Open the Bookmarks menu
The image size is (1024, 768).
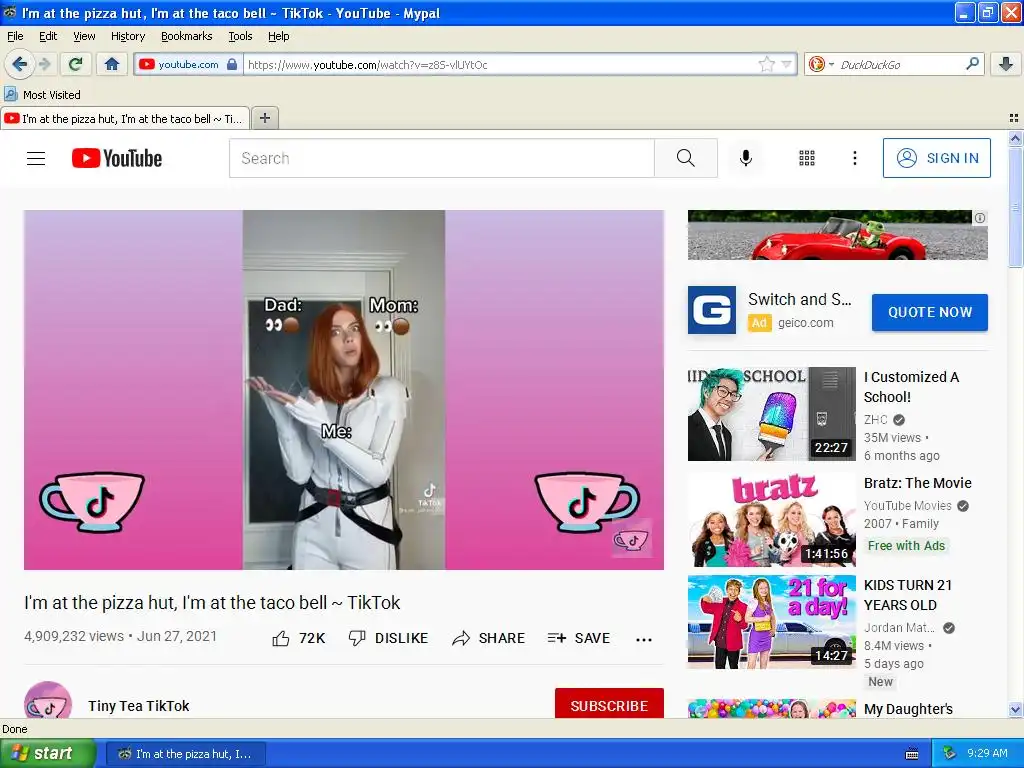pos(187,36)
